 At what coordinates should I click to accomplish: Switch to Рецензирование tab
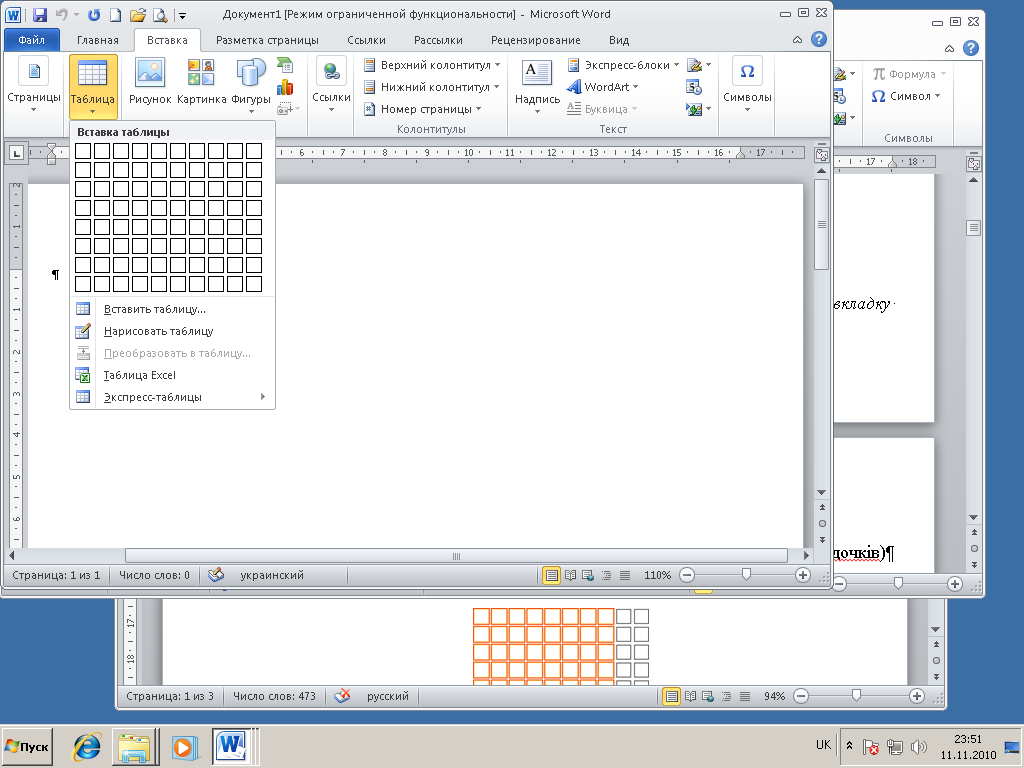coord(536,40)
